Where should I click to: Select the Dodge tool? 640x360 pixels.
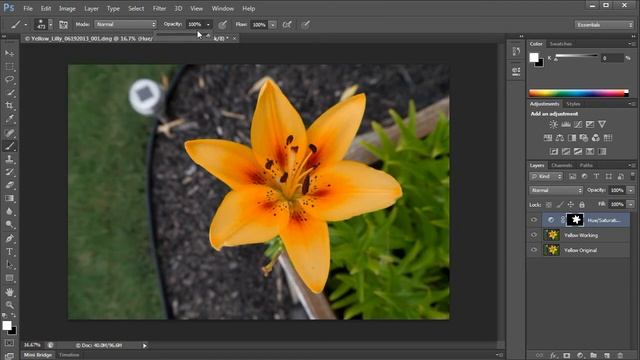tap(9, 224)
